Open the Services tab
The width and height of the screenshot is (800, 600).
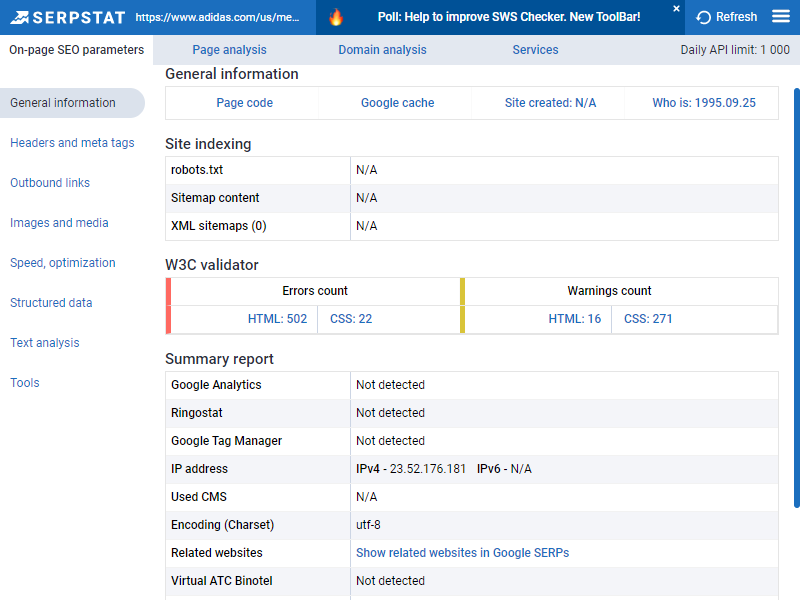535,49
